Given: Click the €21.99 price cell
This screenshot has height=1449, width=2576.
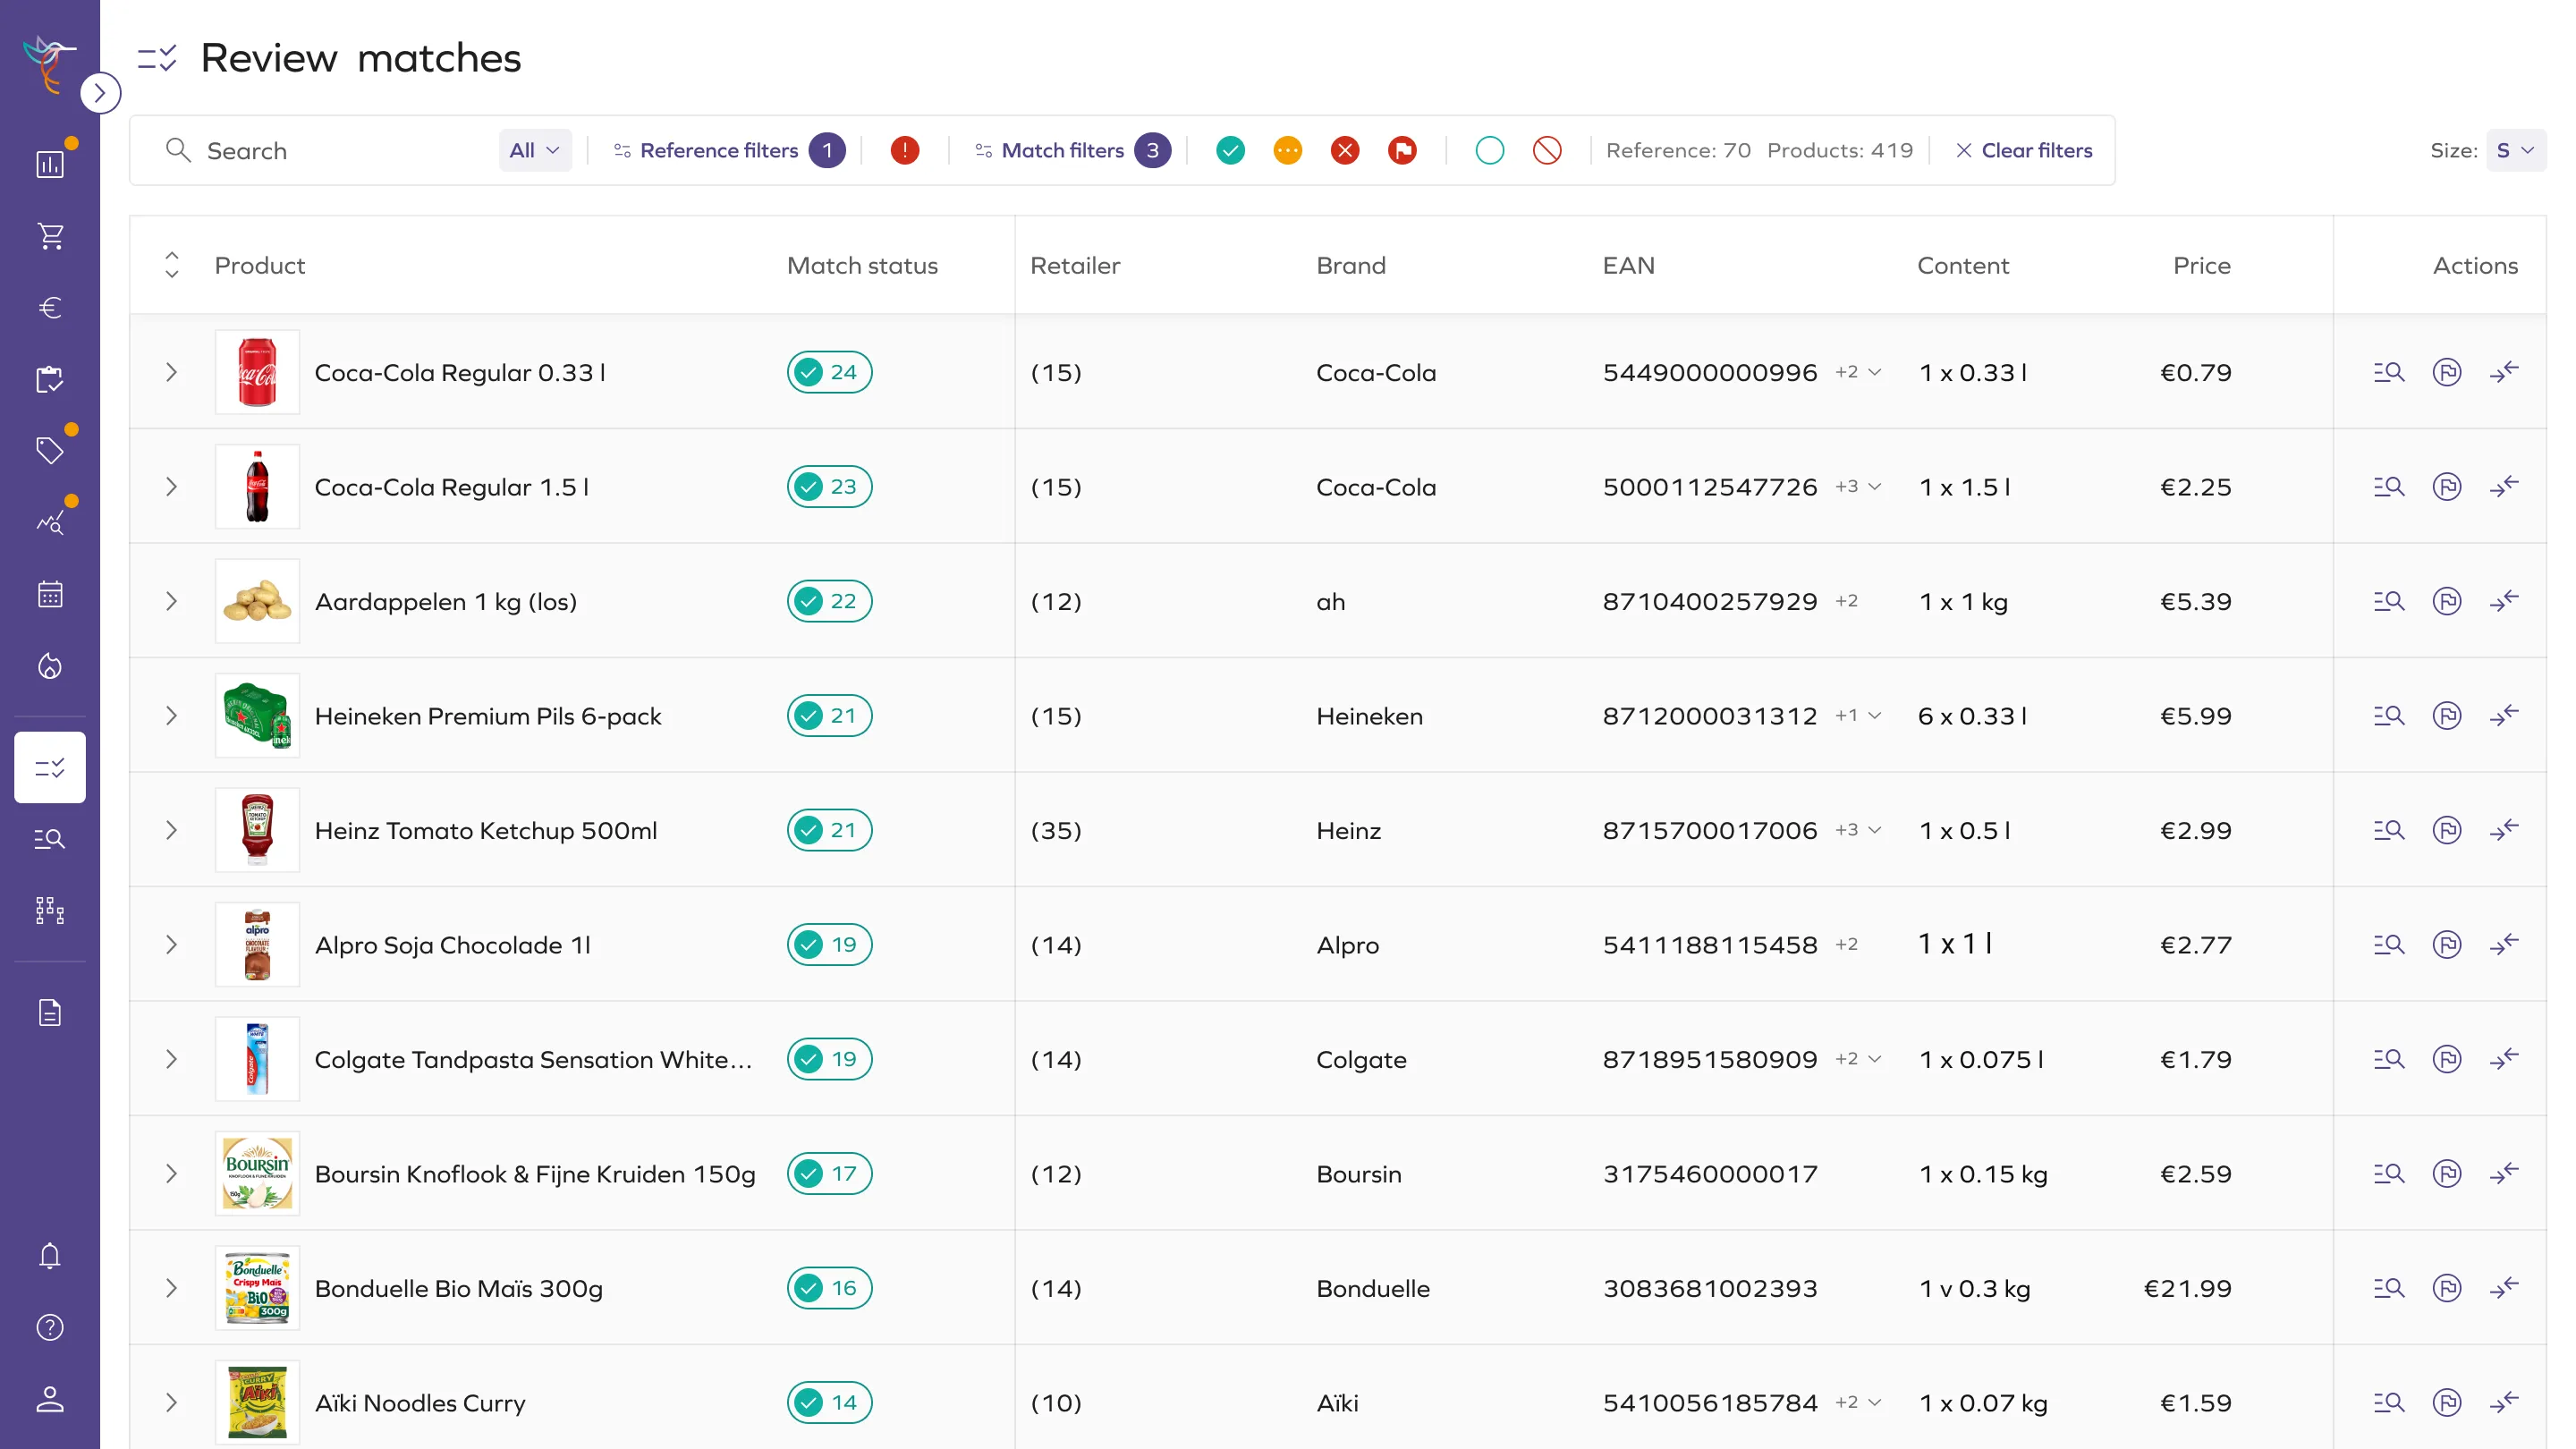Looking at the screenshot, I should click(x=2187, y=1289).
